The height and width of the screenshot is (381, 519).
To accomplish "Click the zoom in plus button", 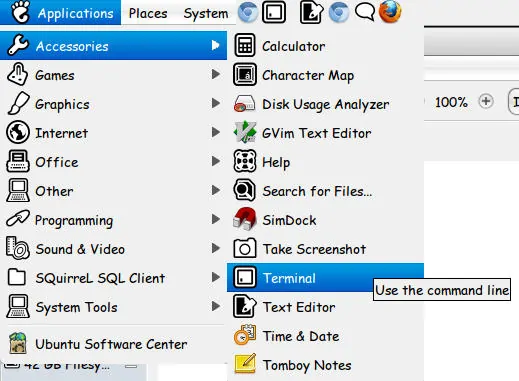I will 486,101.
